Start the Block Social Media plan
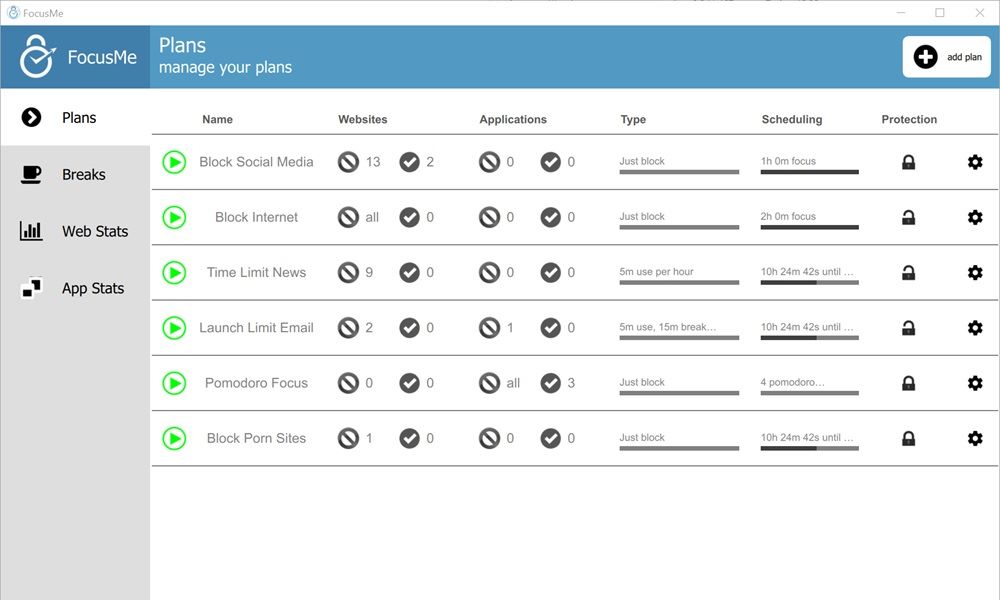The image size is (1000, 600). click(174, 162)
